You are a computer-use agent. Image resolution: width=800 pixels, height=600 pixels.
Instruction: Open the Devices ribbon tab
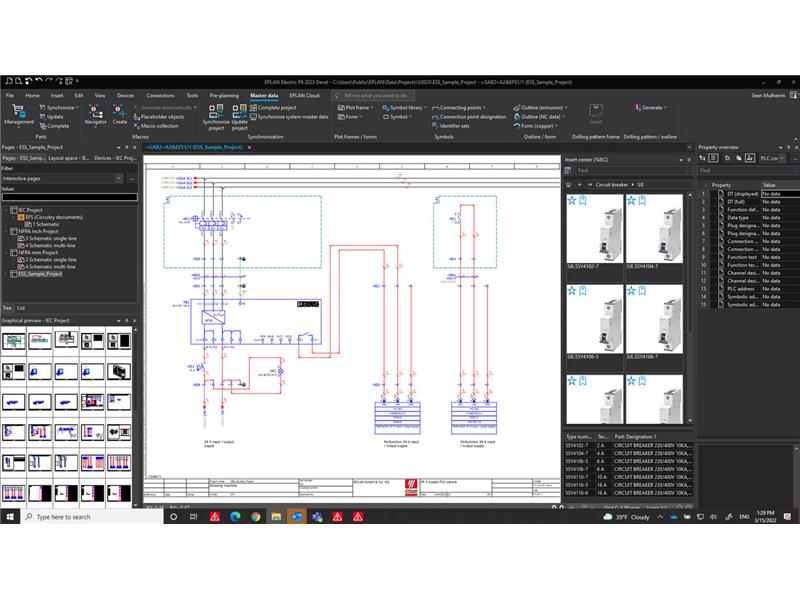coord(126,95)
